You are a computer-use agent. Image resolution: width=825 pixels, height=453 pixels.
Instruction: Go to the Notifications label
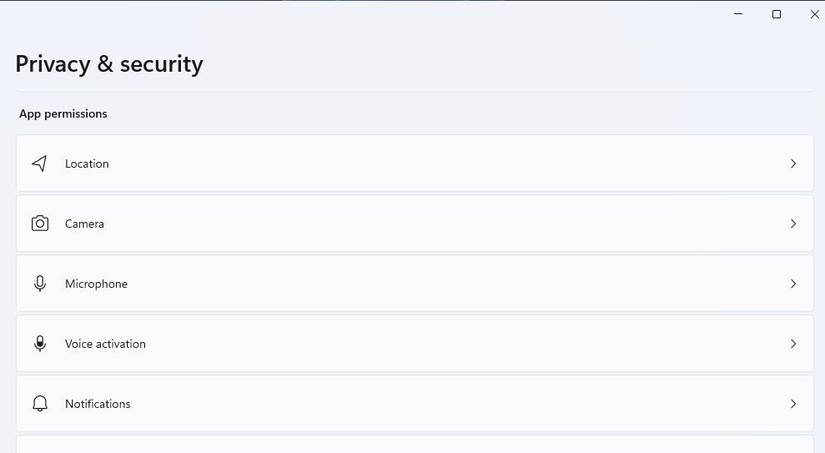(x=97, y=404)
